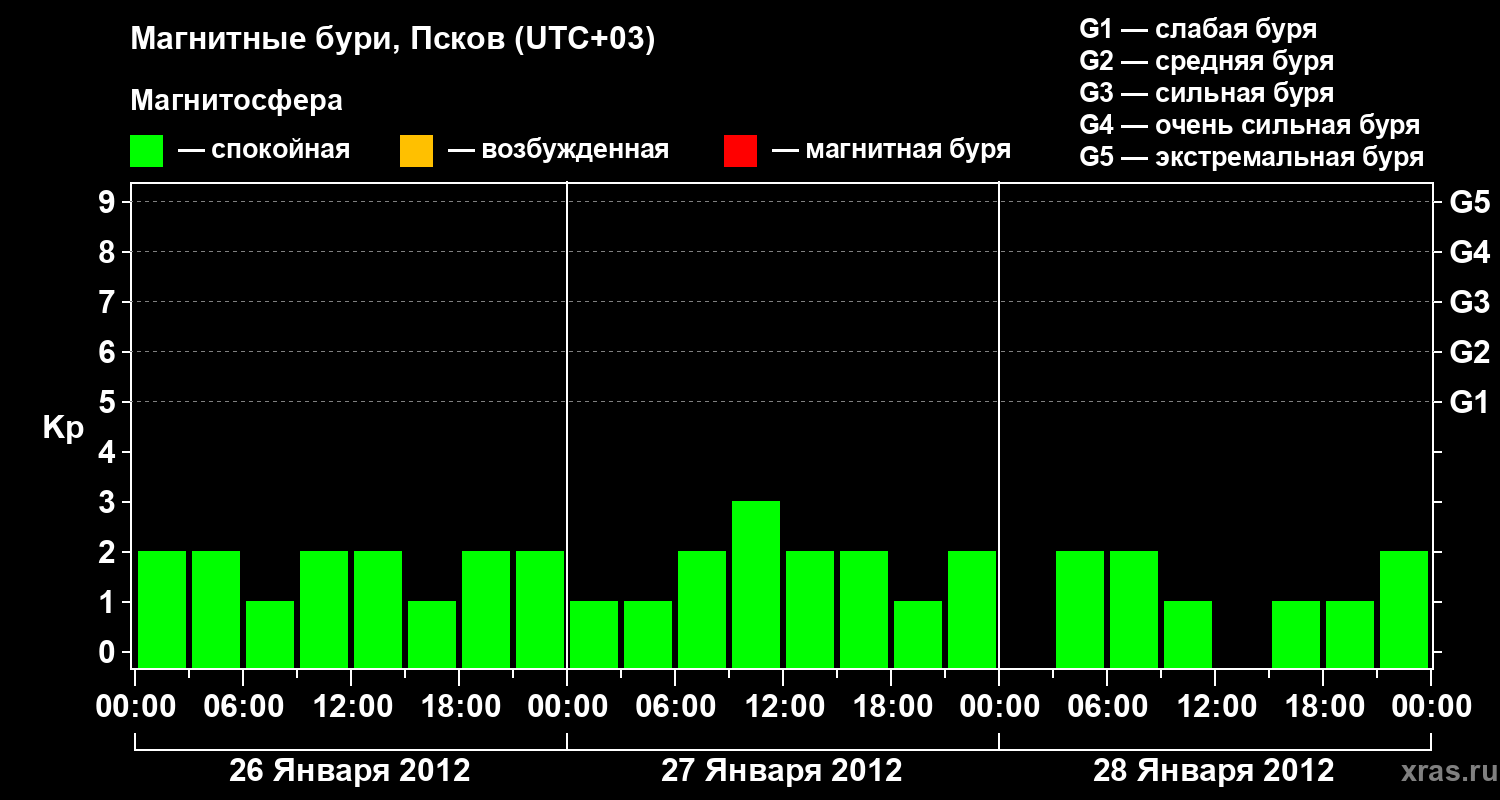Click the red 'магнитная буря' legend swatch
The width and height of the screenshot is (1500, 800).
pyautogui.click(x=740, y=151)
